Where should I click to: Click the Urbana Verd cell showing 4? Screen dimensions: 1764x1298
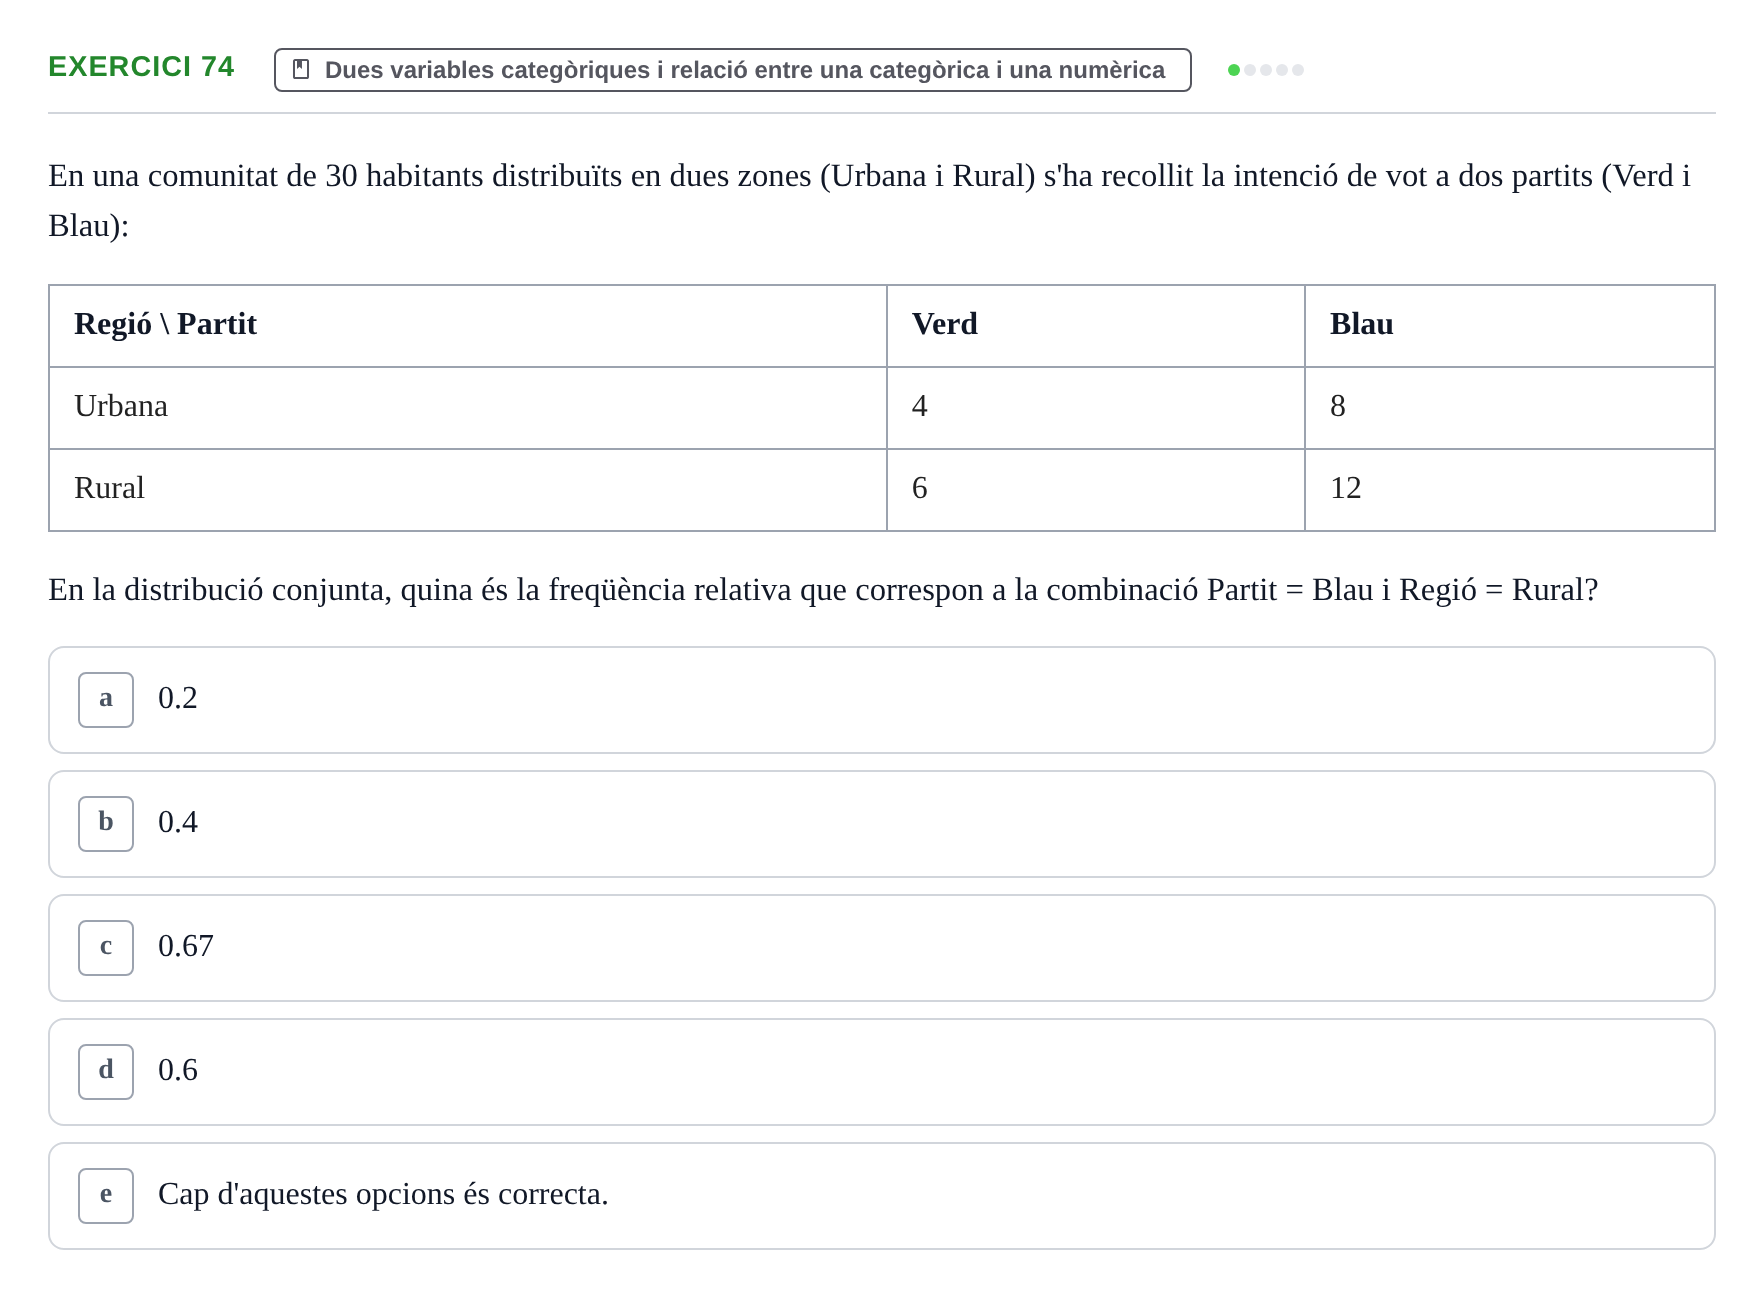tap(1096, 408)
